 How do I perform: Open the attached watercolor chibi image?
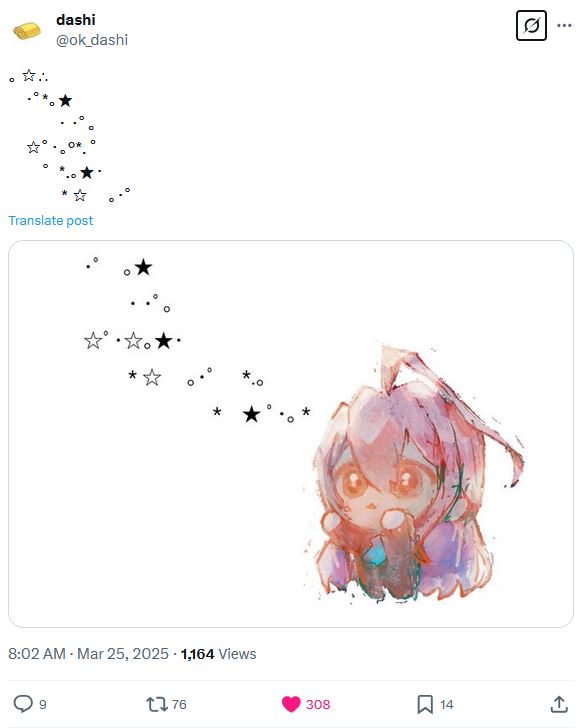[291, 434]
